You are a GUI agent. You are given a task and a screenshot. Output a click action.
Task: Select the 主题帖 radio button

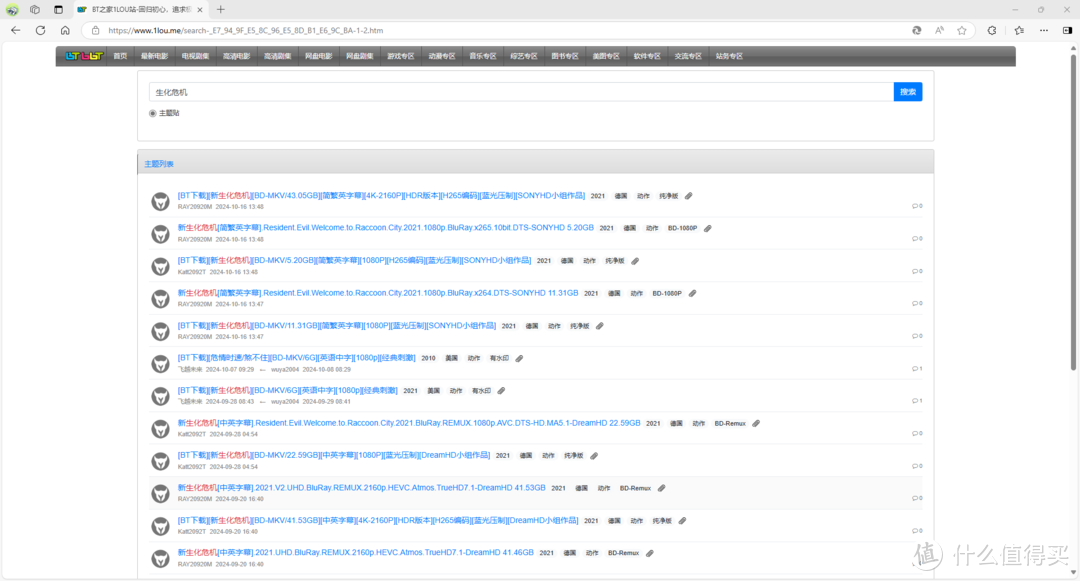(x=153, y=113)
